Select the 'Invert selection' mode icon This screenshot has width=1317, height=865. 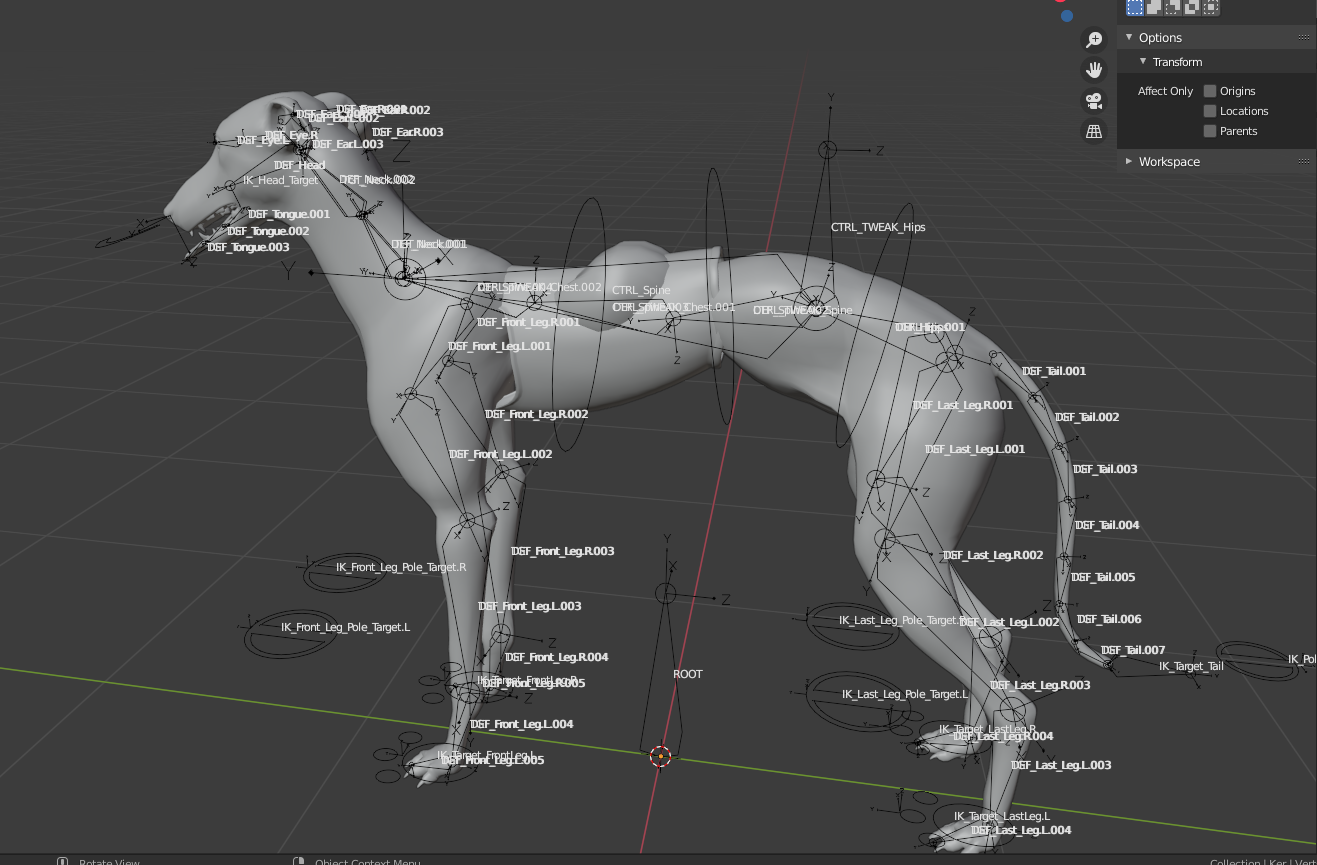point(1192,7)
